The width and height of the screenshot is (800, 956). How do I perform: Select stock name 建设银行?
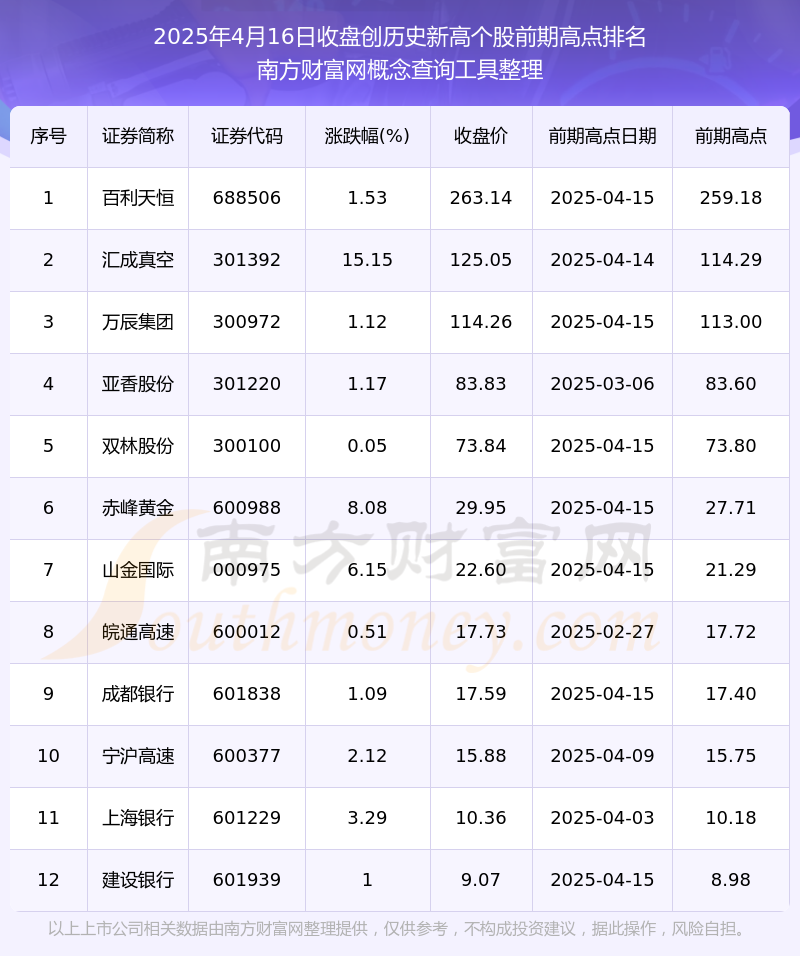pyautogui.click(x=138, y=880)
